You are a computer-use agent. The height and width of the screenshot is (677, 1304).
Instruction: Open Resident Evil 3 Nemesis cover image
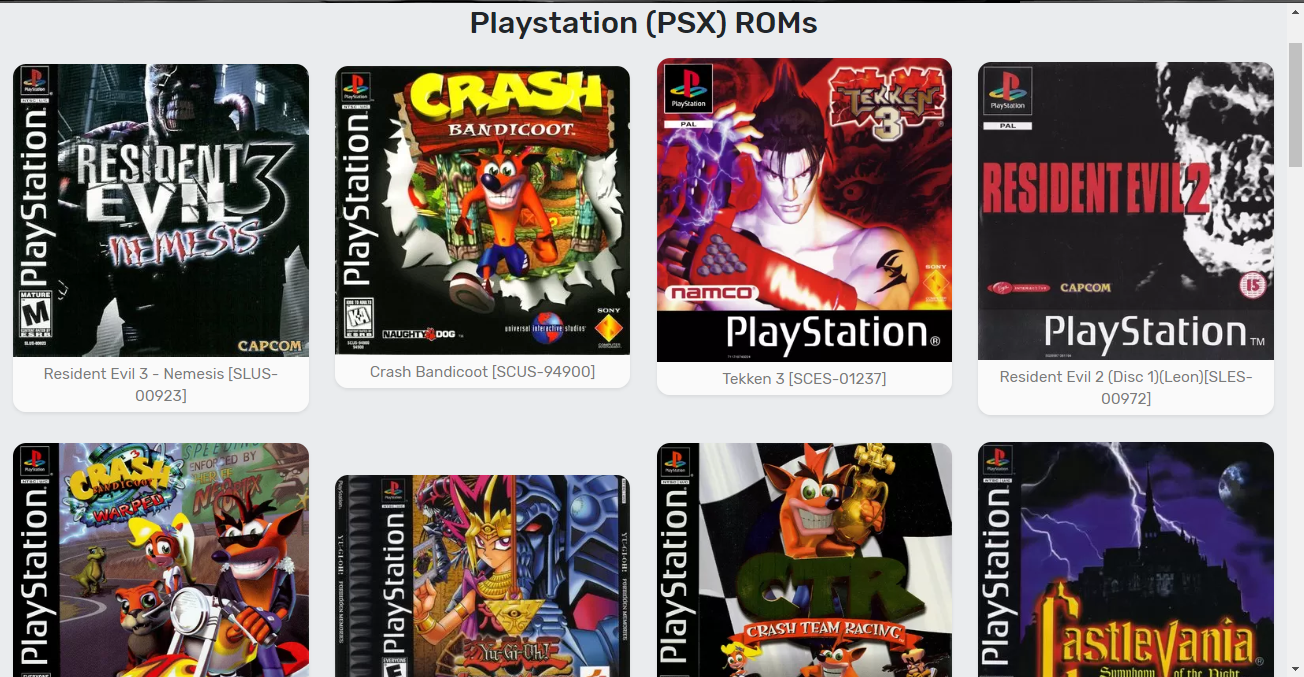[x=161, y=210]
